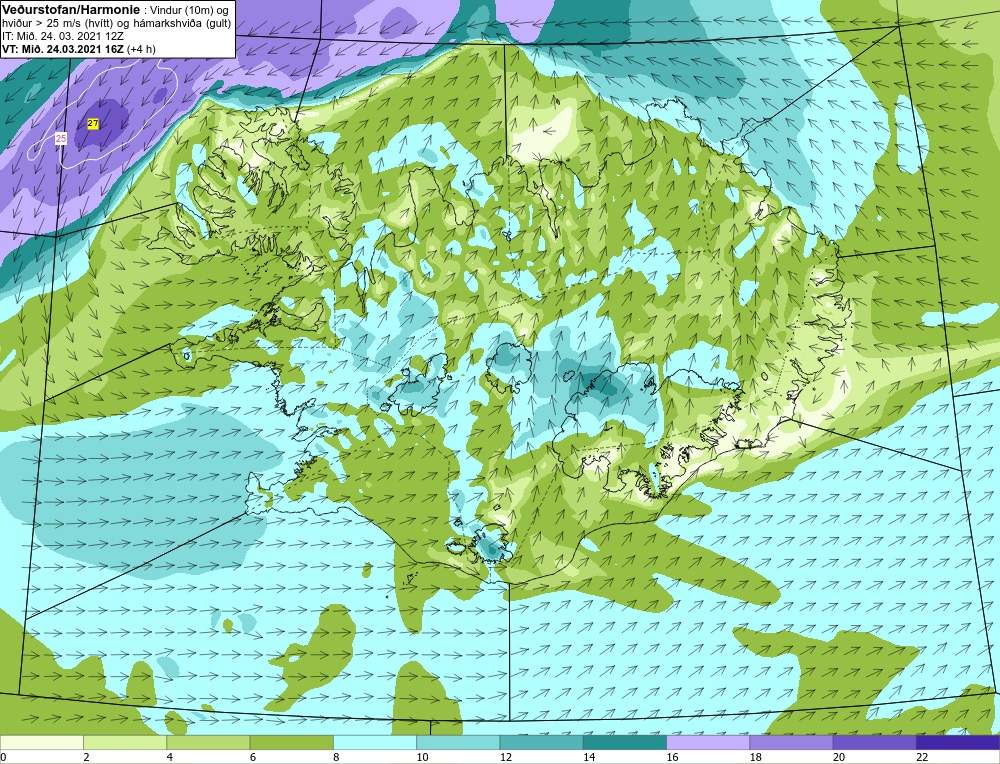Viewport: 1000px width, 764px height.
Task: Pick the turquoise 10–12 legend swatch
Action: click(458, 742)
